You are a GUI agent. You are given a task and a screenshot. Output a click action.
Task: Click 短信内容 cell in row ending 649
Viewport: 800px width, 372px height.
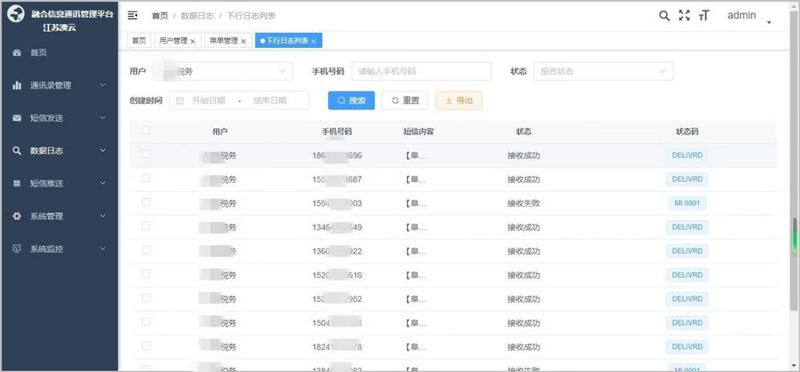tap(415, 227)
